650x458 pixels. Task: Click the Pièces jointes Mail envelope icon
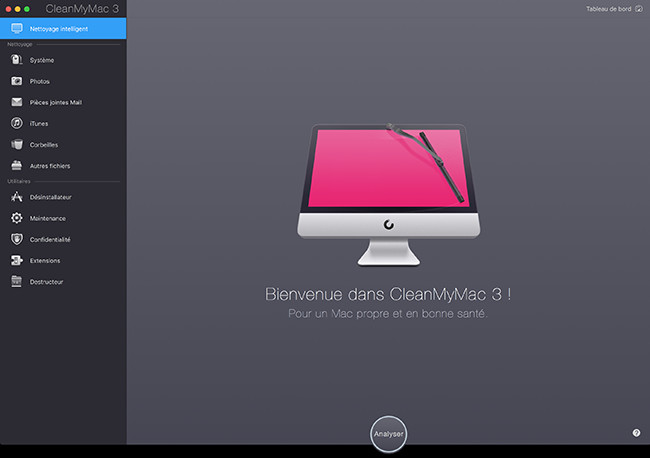pyautogui.click(x=17, y=102)
